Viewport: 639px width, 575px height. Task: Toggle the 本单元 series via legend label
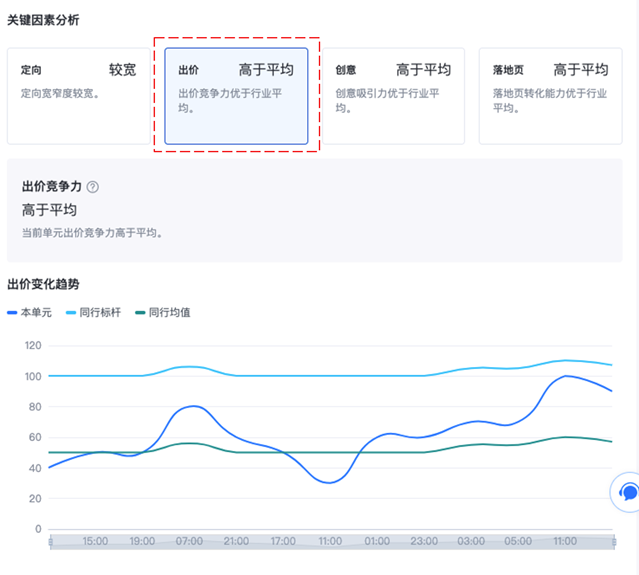pyautogui.click(x=36, y=313)
